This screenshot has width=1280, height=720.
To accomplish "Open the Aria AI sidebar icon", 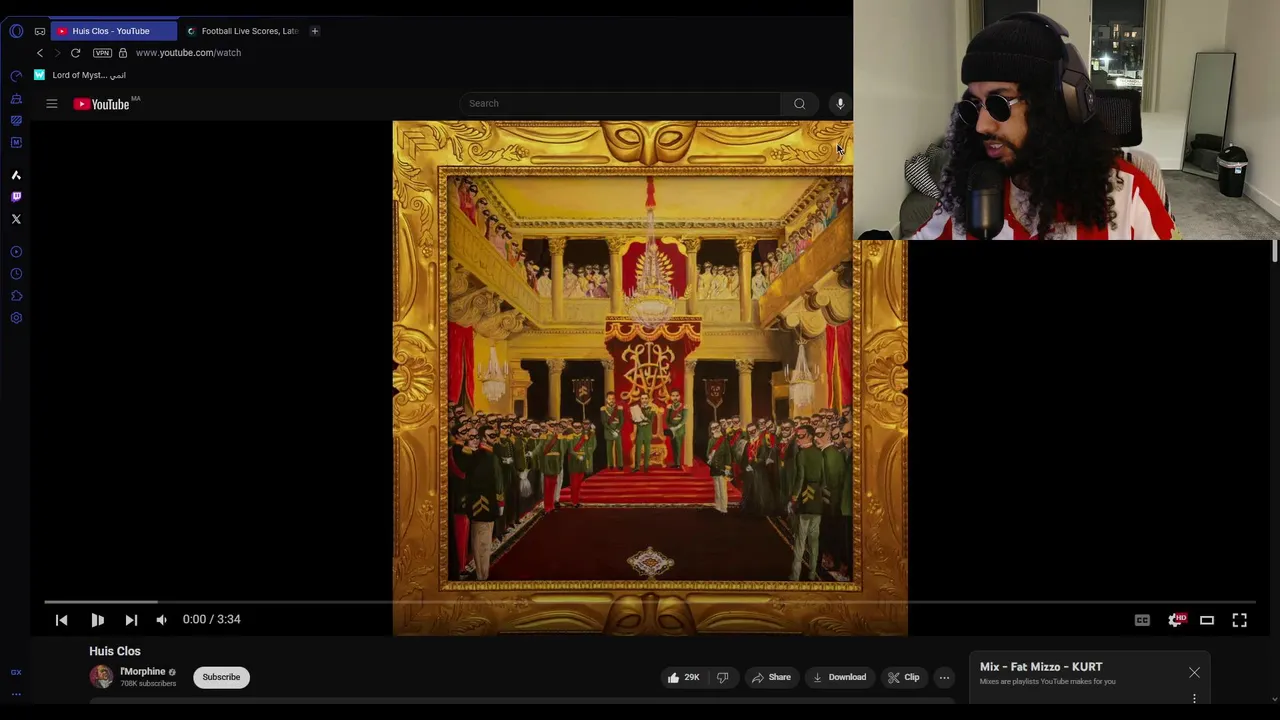I will 16,175.
